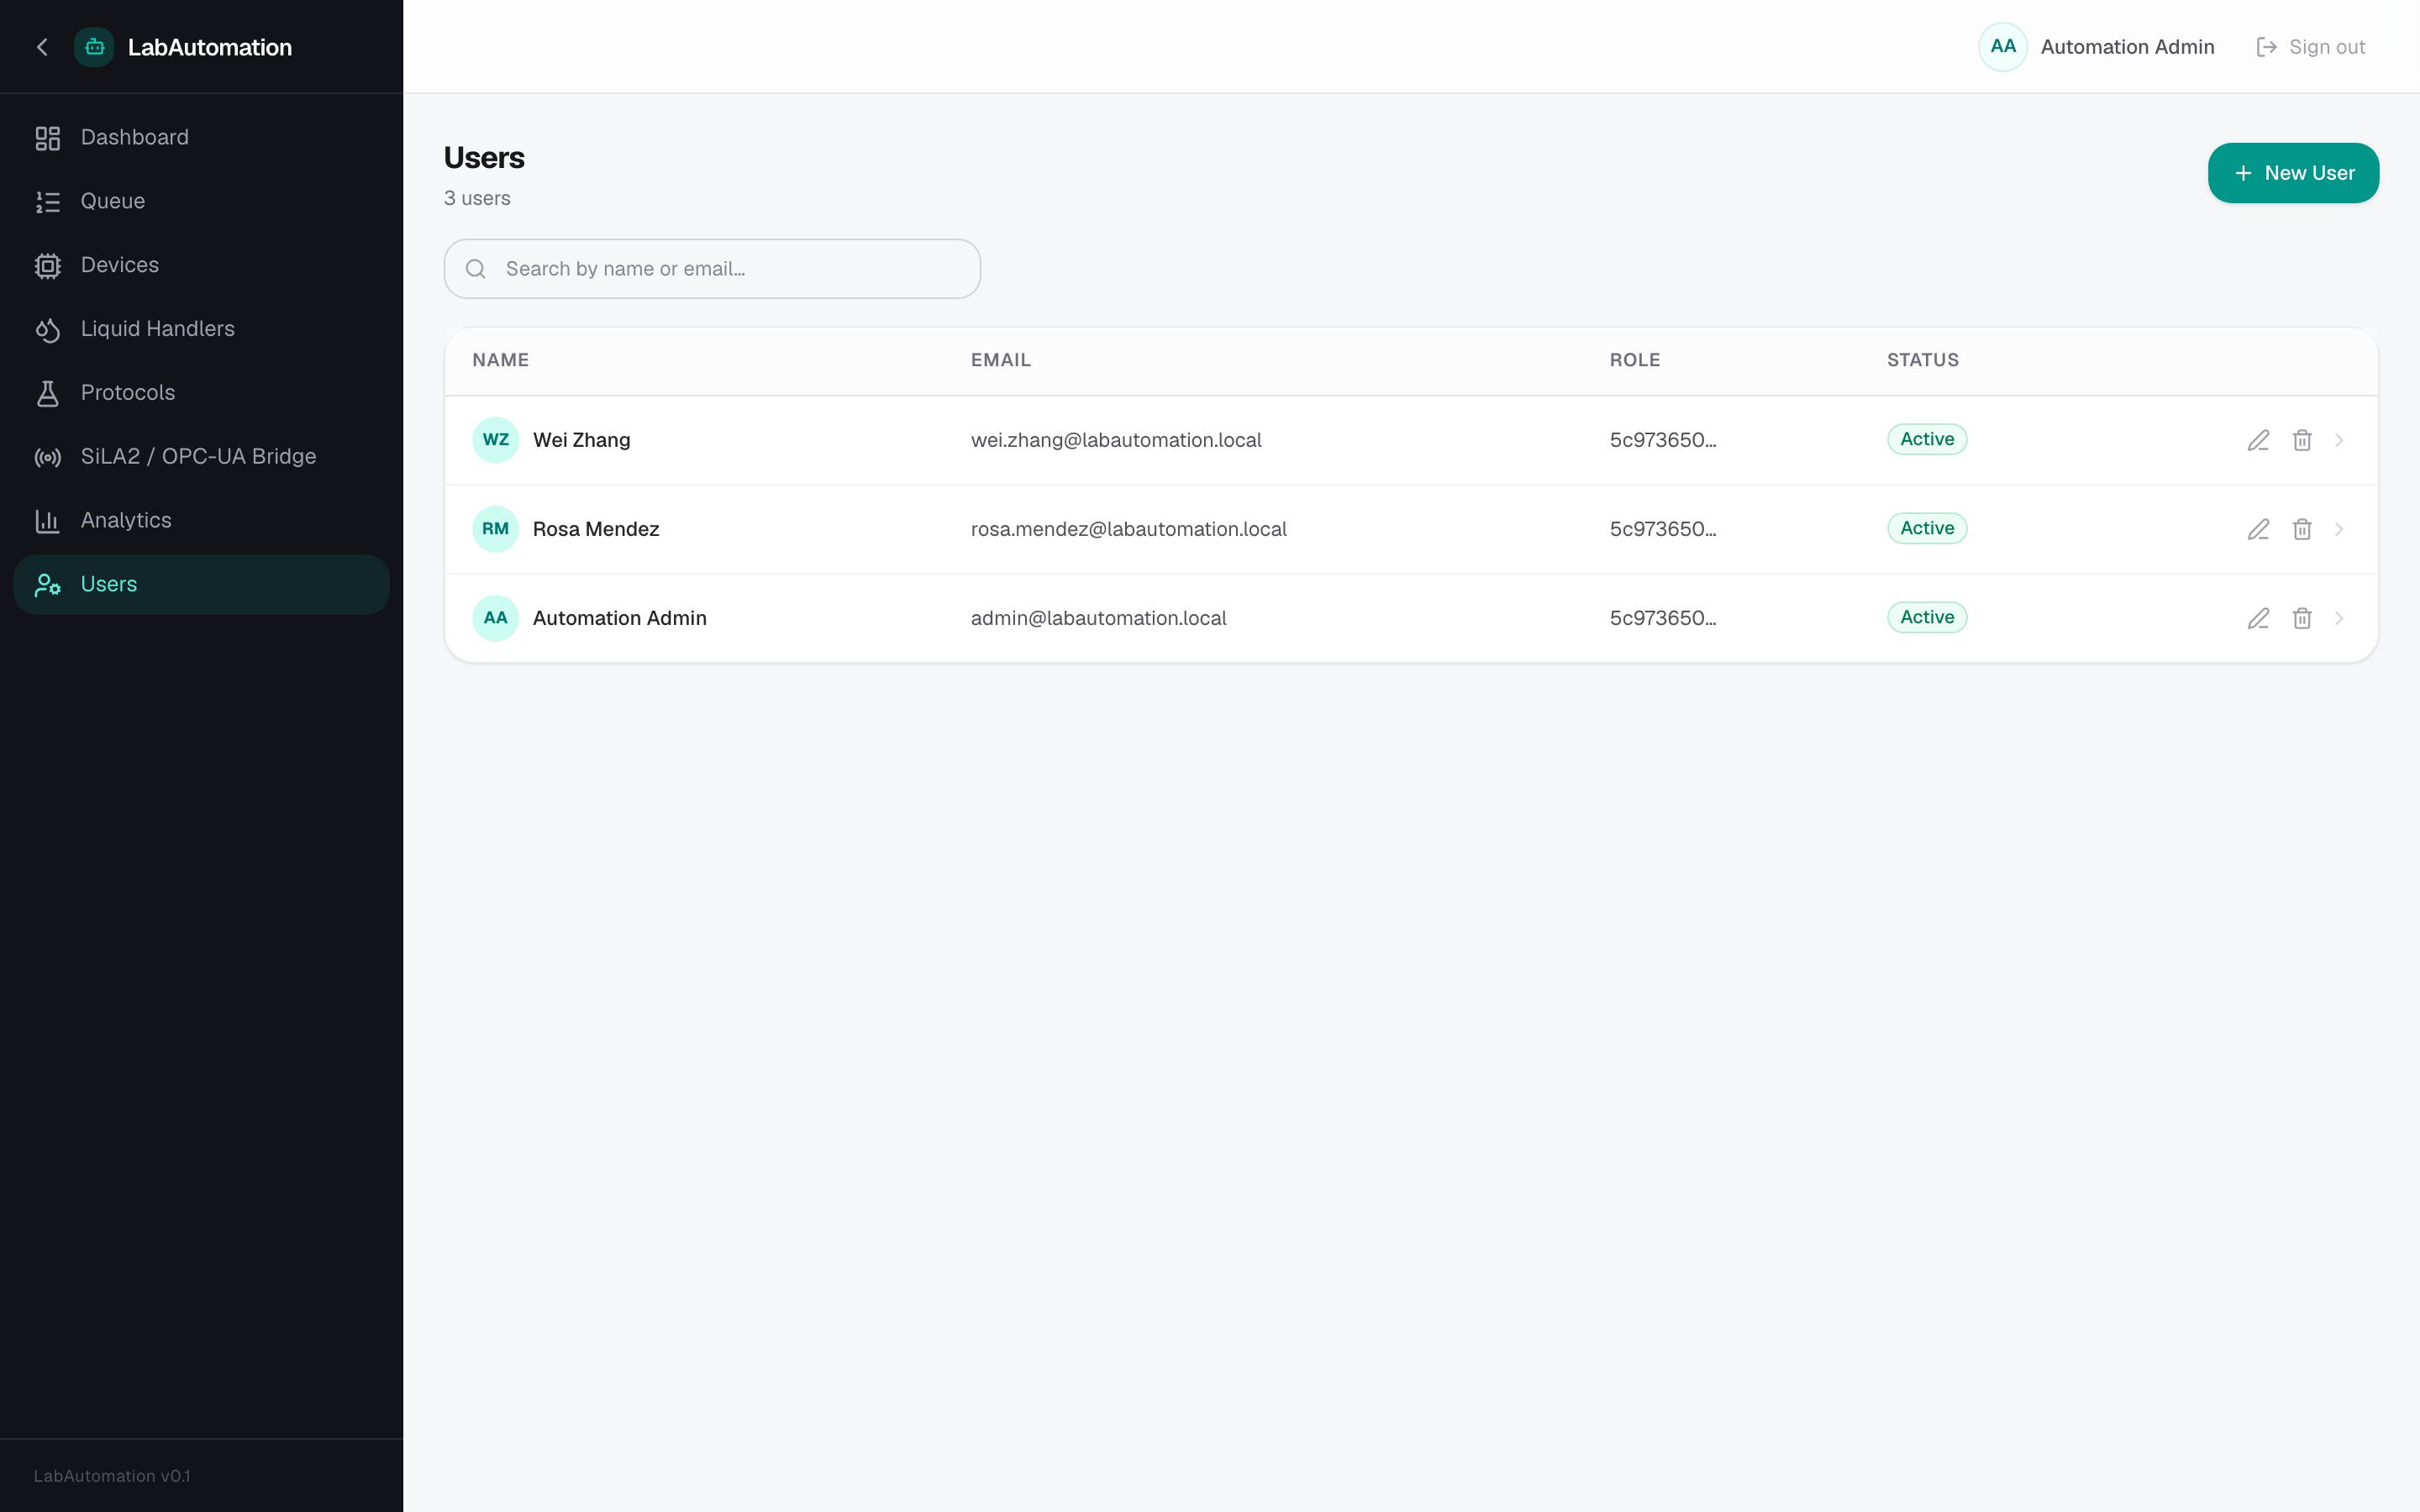Click the '3 users' count text
Image resolution: width=2420 pixels, height=1512 pixels.
click(477, 198)
